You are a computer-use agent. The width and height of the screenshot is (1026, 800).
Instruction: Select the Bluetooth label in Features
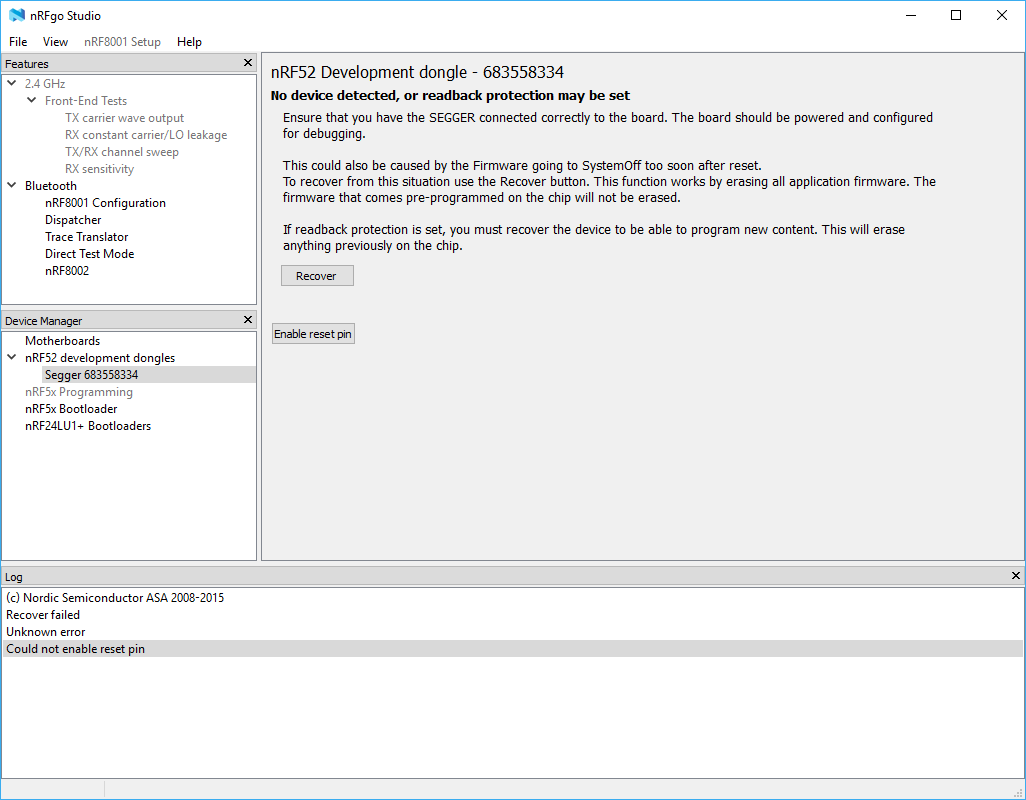click(50, 186)
